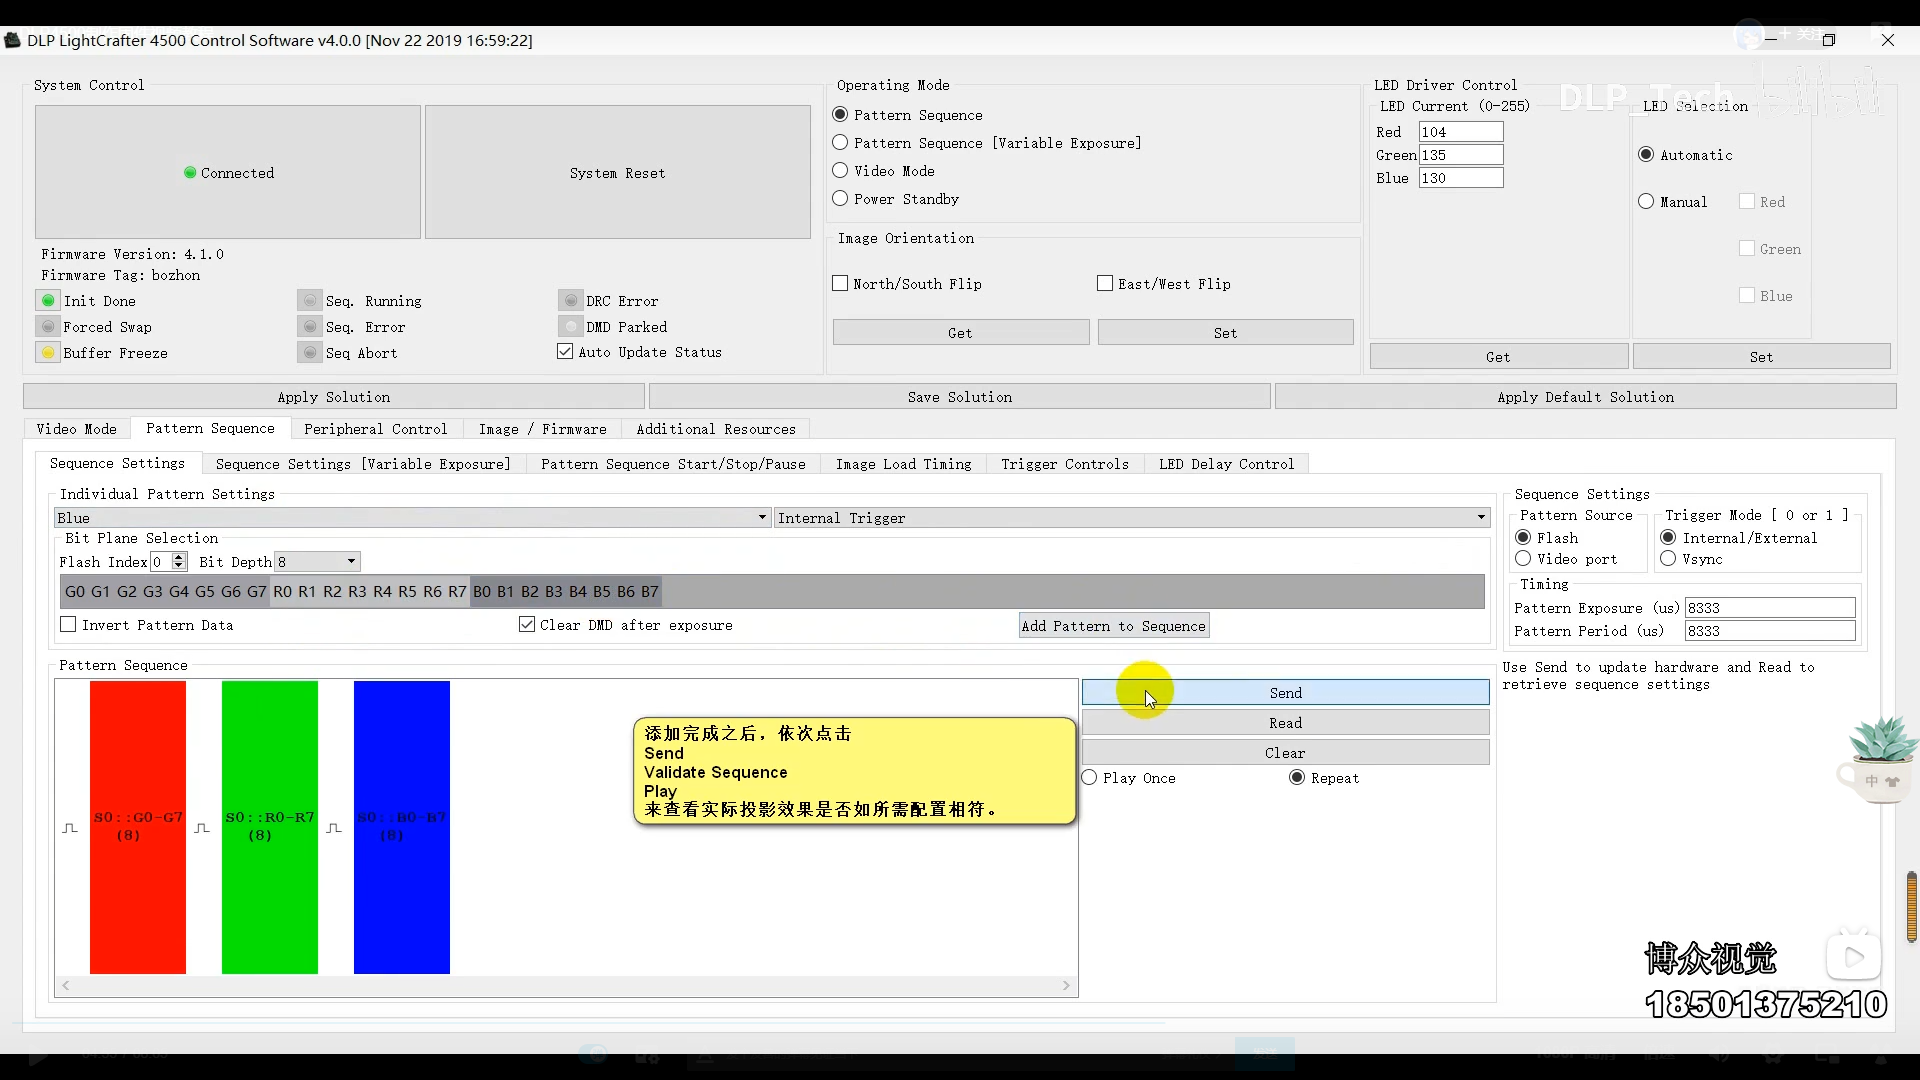This screenshot has height=1080, width=1920.
Task: Uncheck Clear DMD after exposure
Action: click(527, 625)
